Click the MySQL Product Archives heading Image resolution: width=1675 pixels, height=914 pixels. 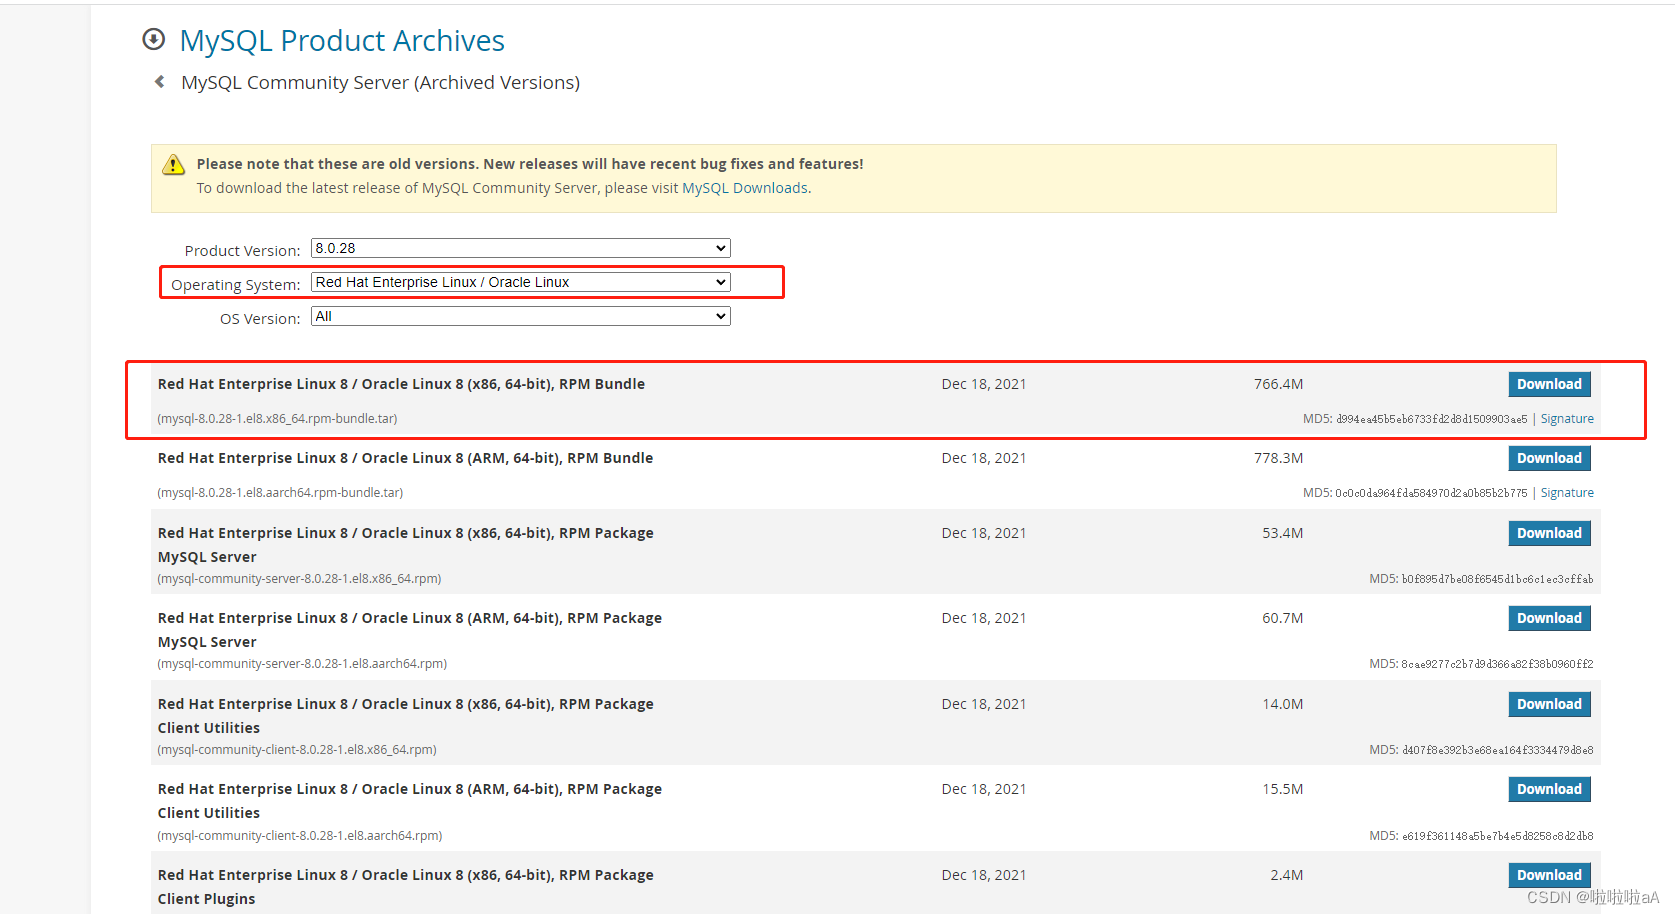click(342, 40)
